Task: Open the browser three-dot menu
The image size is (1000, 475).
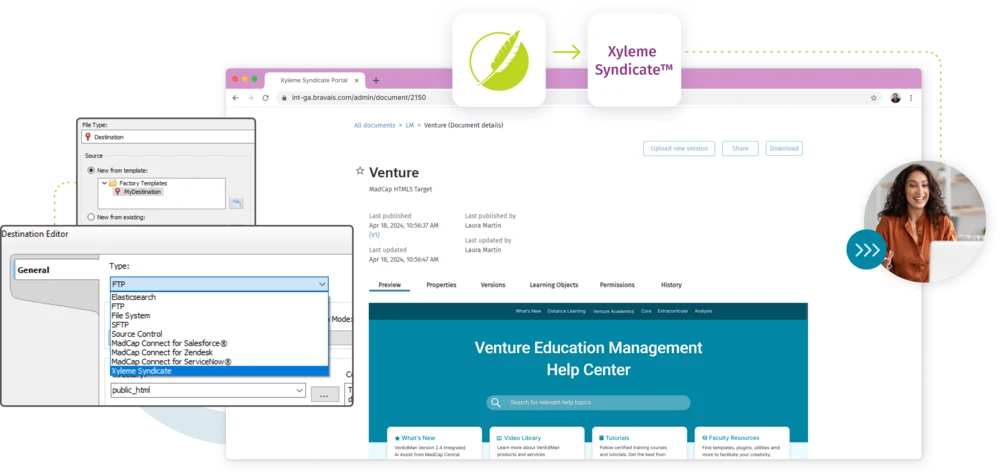Action: coord(911,98)
